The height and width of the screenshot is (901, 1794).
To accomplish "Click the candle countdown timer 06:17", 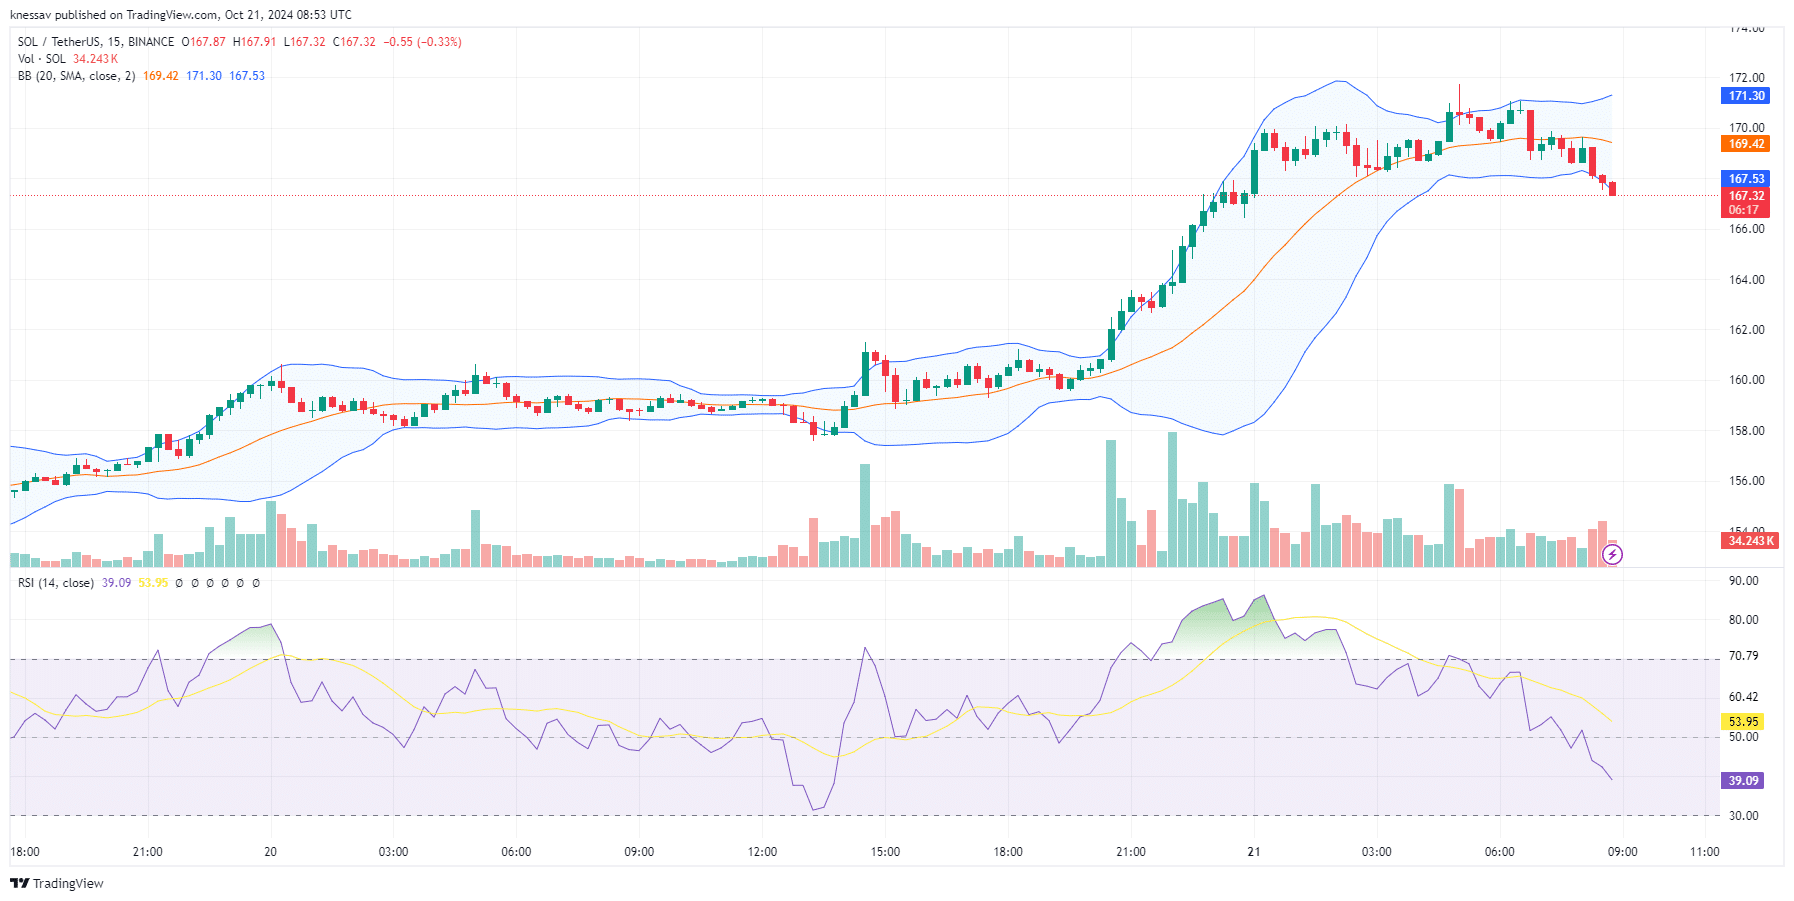I will point(1743,210).
